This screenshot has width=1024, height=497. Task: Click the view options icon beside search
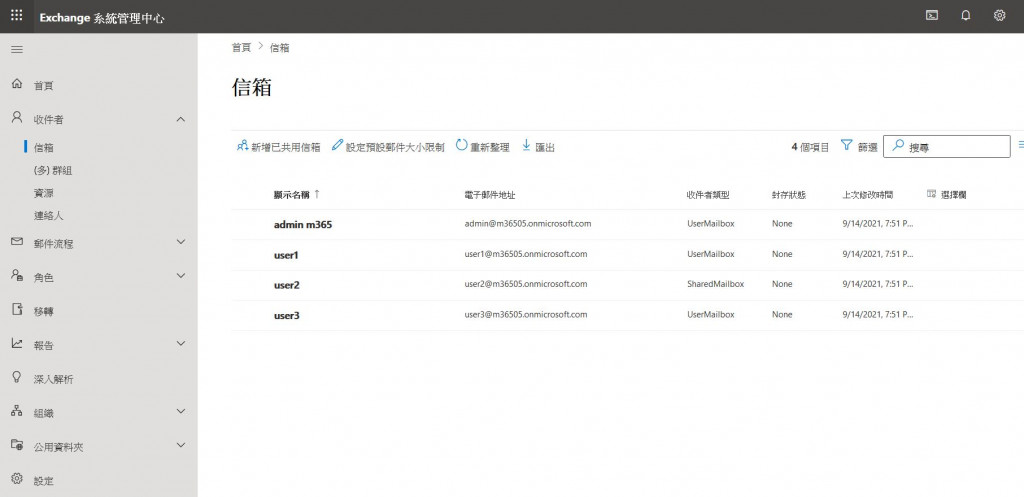[1020, 146]
